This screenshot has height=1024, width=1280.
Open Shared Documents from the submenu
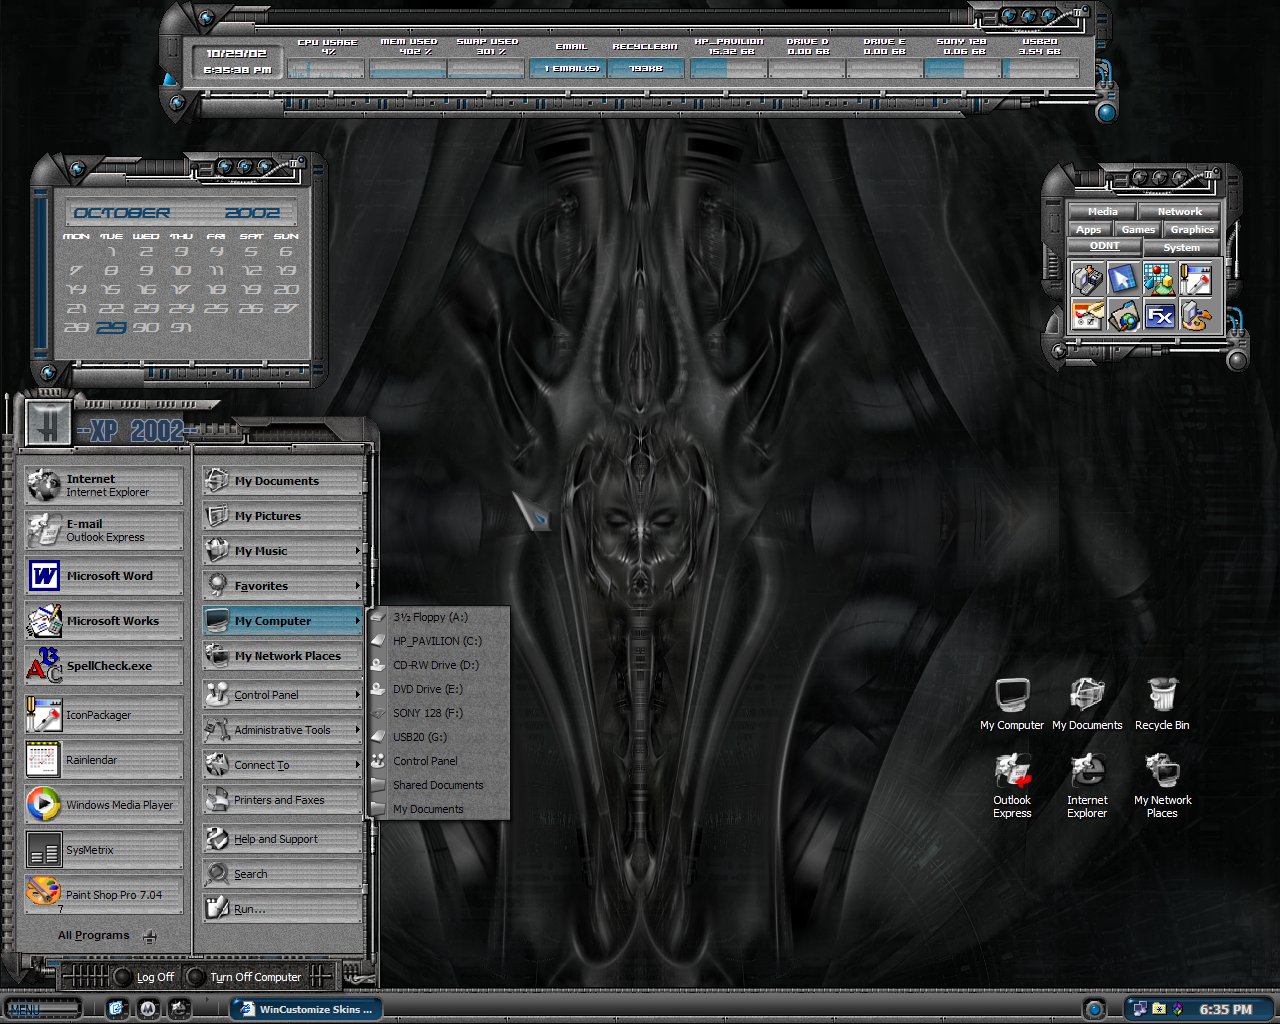439,785
